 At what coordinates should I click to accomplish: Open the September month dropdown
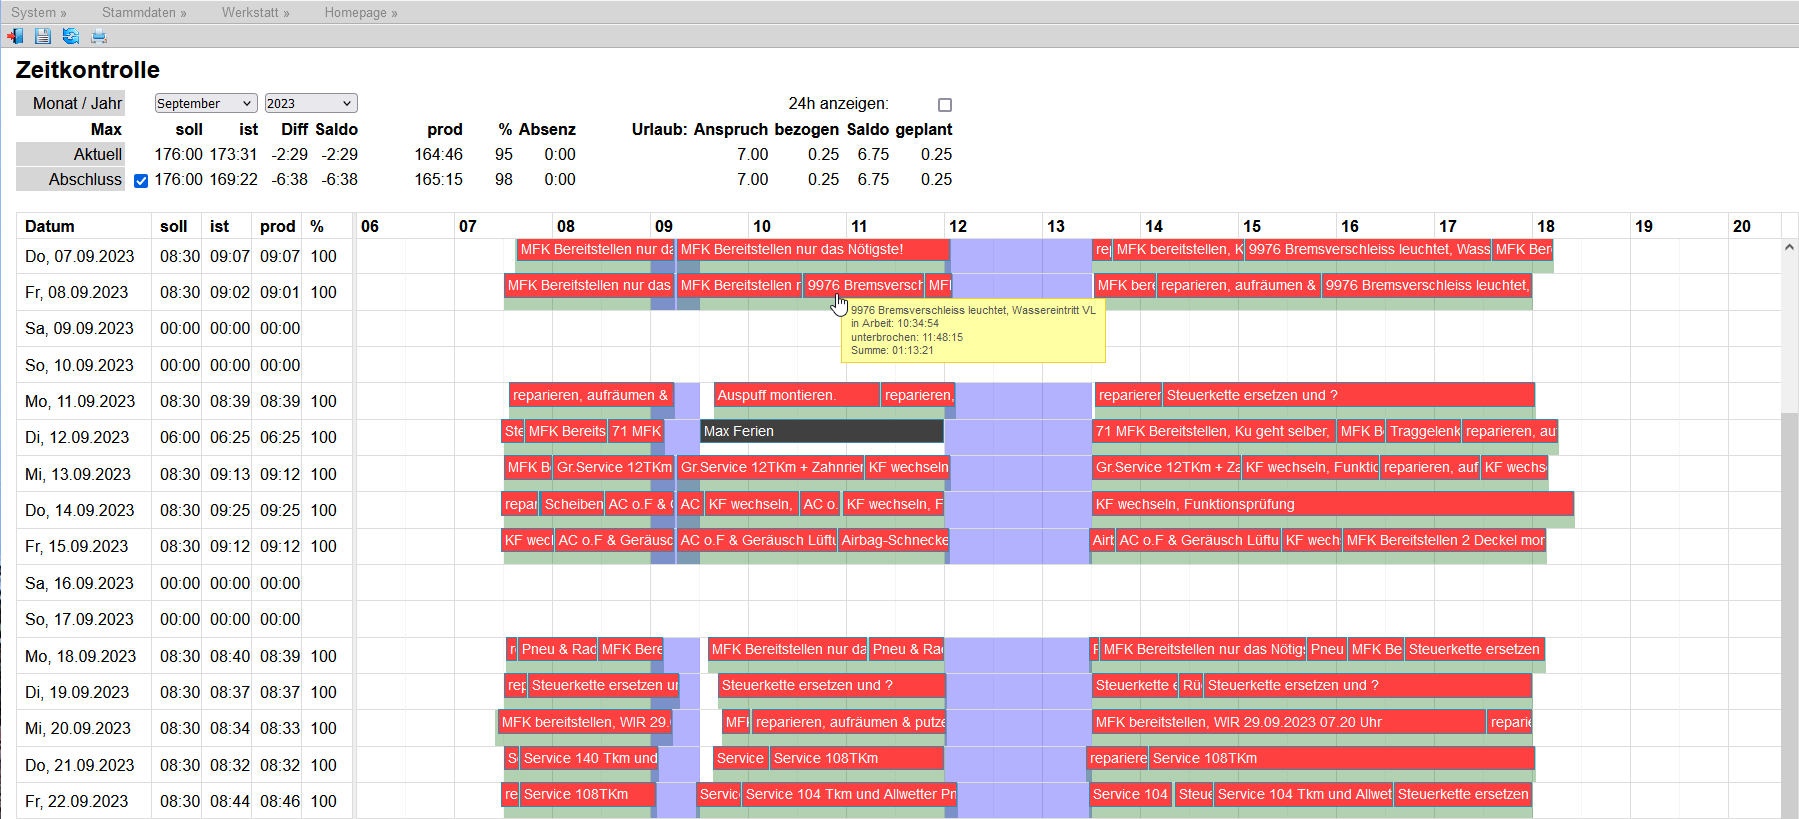(205, 103)
